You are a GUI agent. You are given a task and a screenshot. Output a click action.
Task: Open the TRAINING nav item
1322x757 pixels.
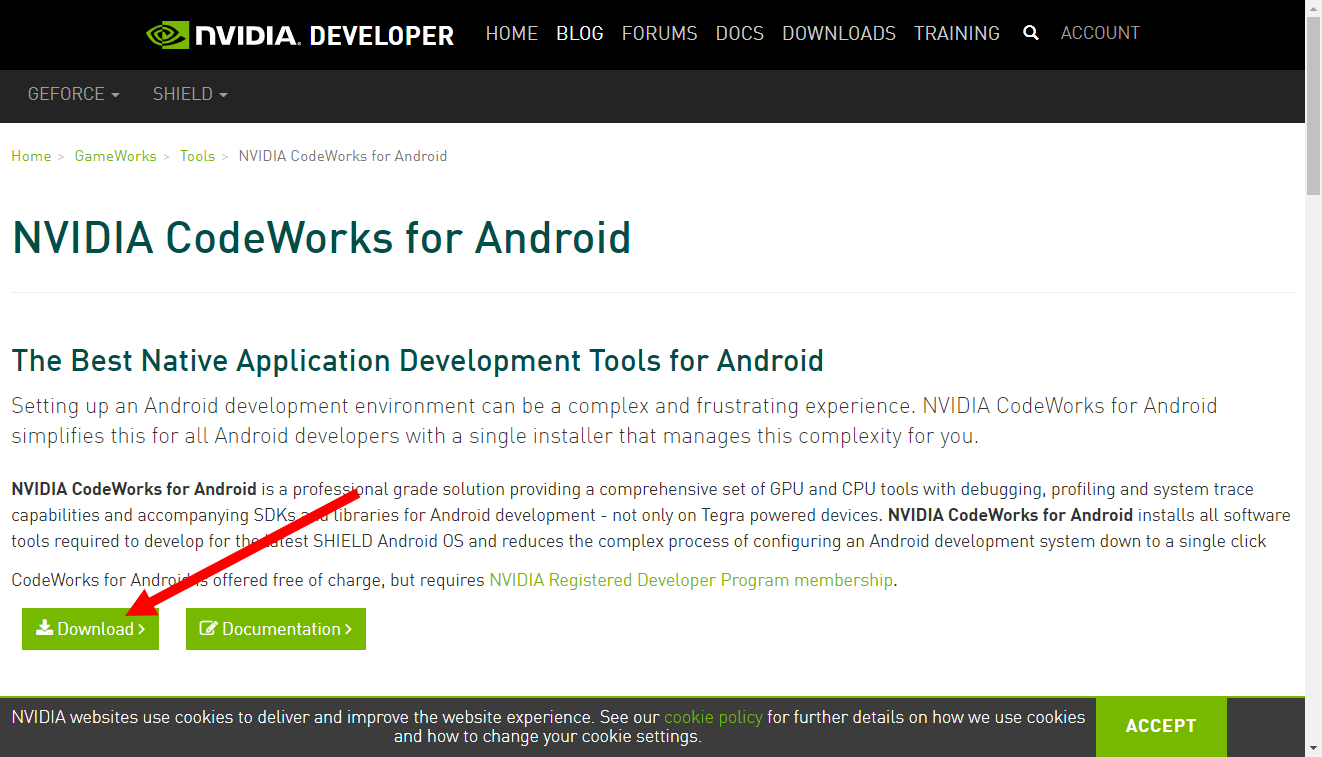(957, 33)
